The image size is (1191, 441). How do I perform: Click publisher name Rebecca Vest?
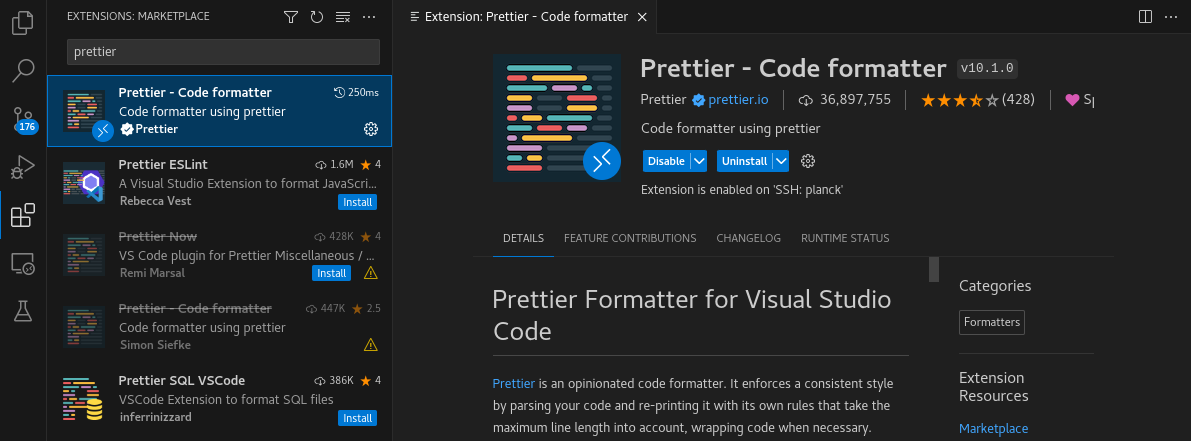156,201
